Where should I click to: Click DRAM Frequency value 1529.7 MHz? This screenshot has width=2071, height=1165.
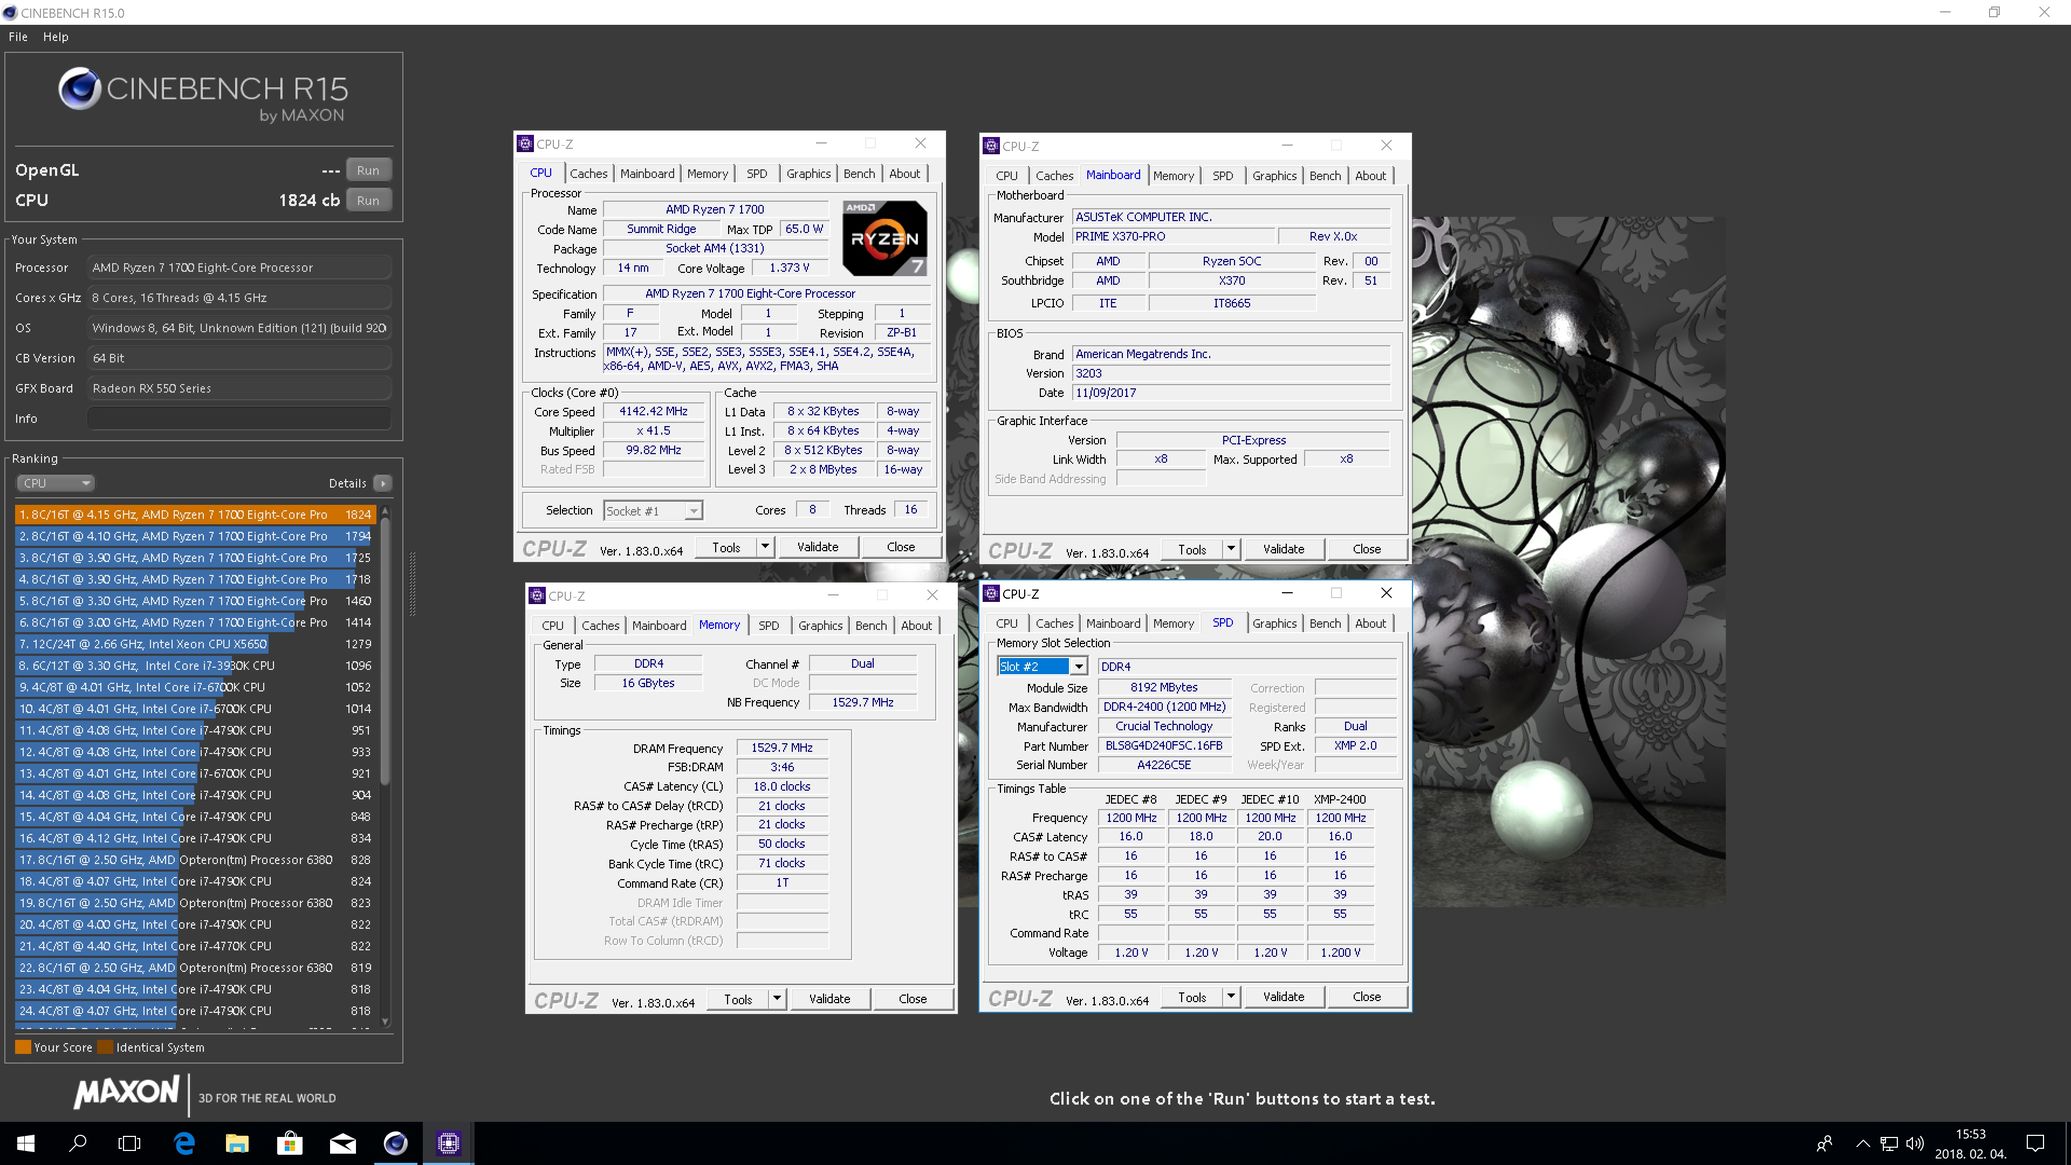781,748
